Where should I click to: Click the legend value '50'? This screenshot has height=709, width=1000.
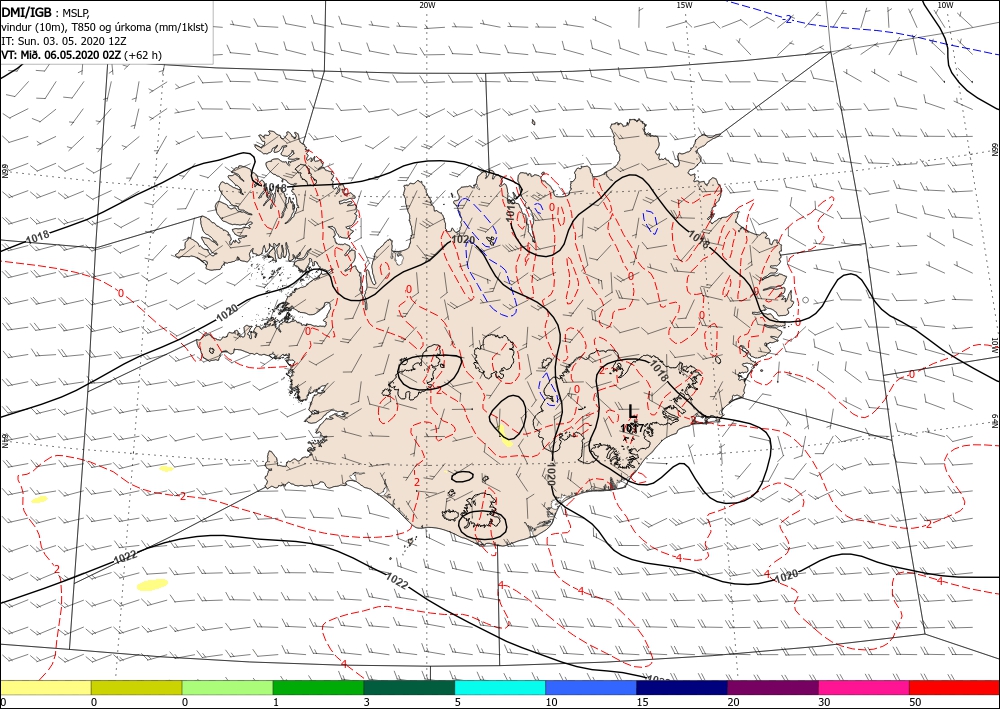tap(915, 702)
